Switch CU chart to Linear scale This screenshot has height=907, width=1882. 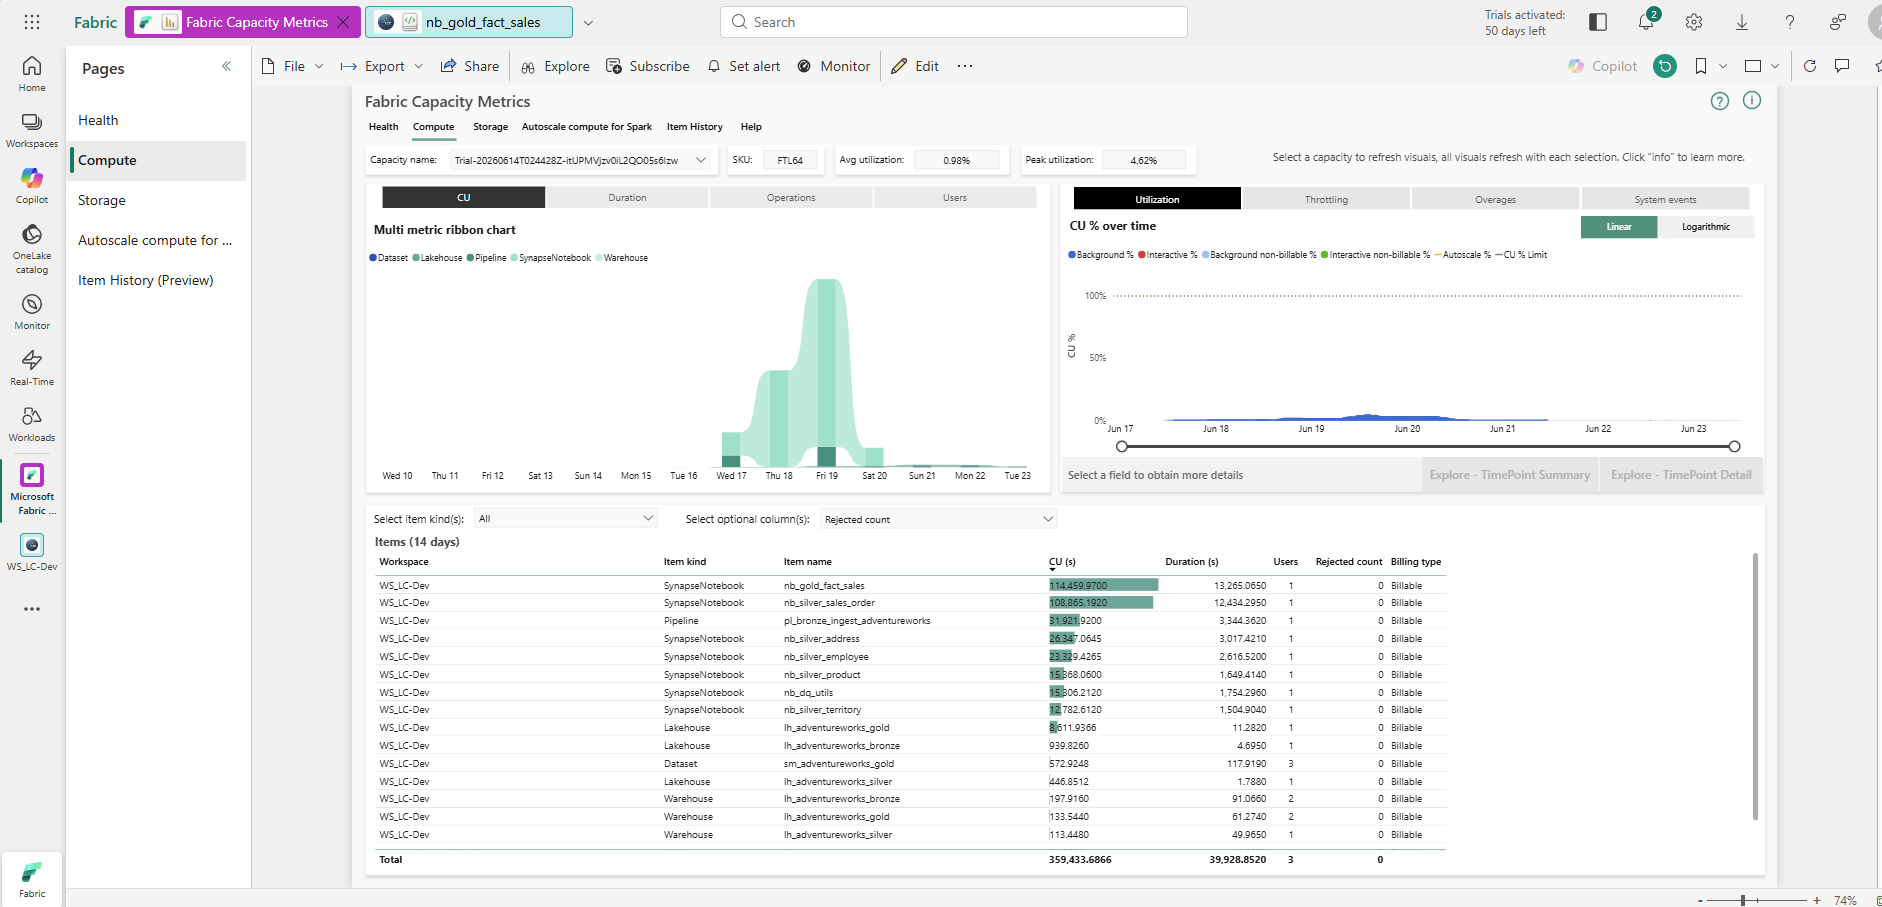[x=1619, y=227]
